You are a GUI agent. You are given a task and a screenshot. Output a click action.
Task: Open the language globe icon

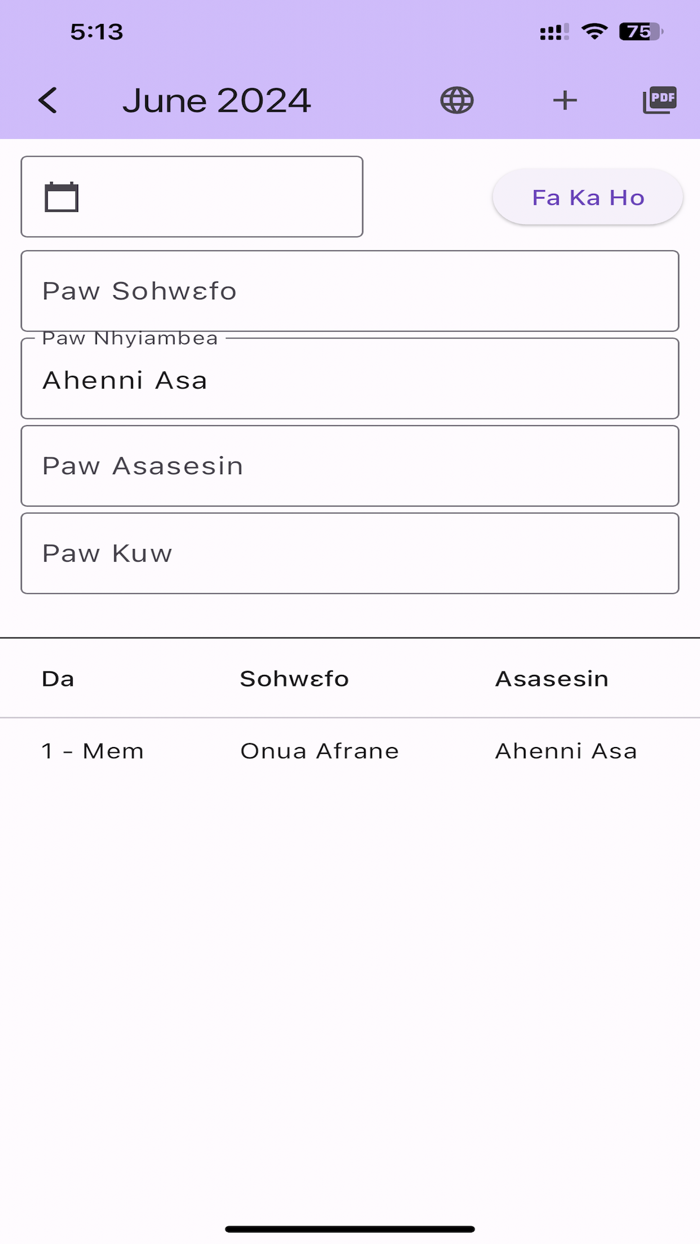tap(457, 100)
